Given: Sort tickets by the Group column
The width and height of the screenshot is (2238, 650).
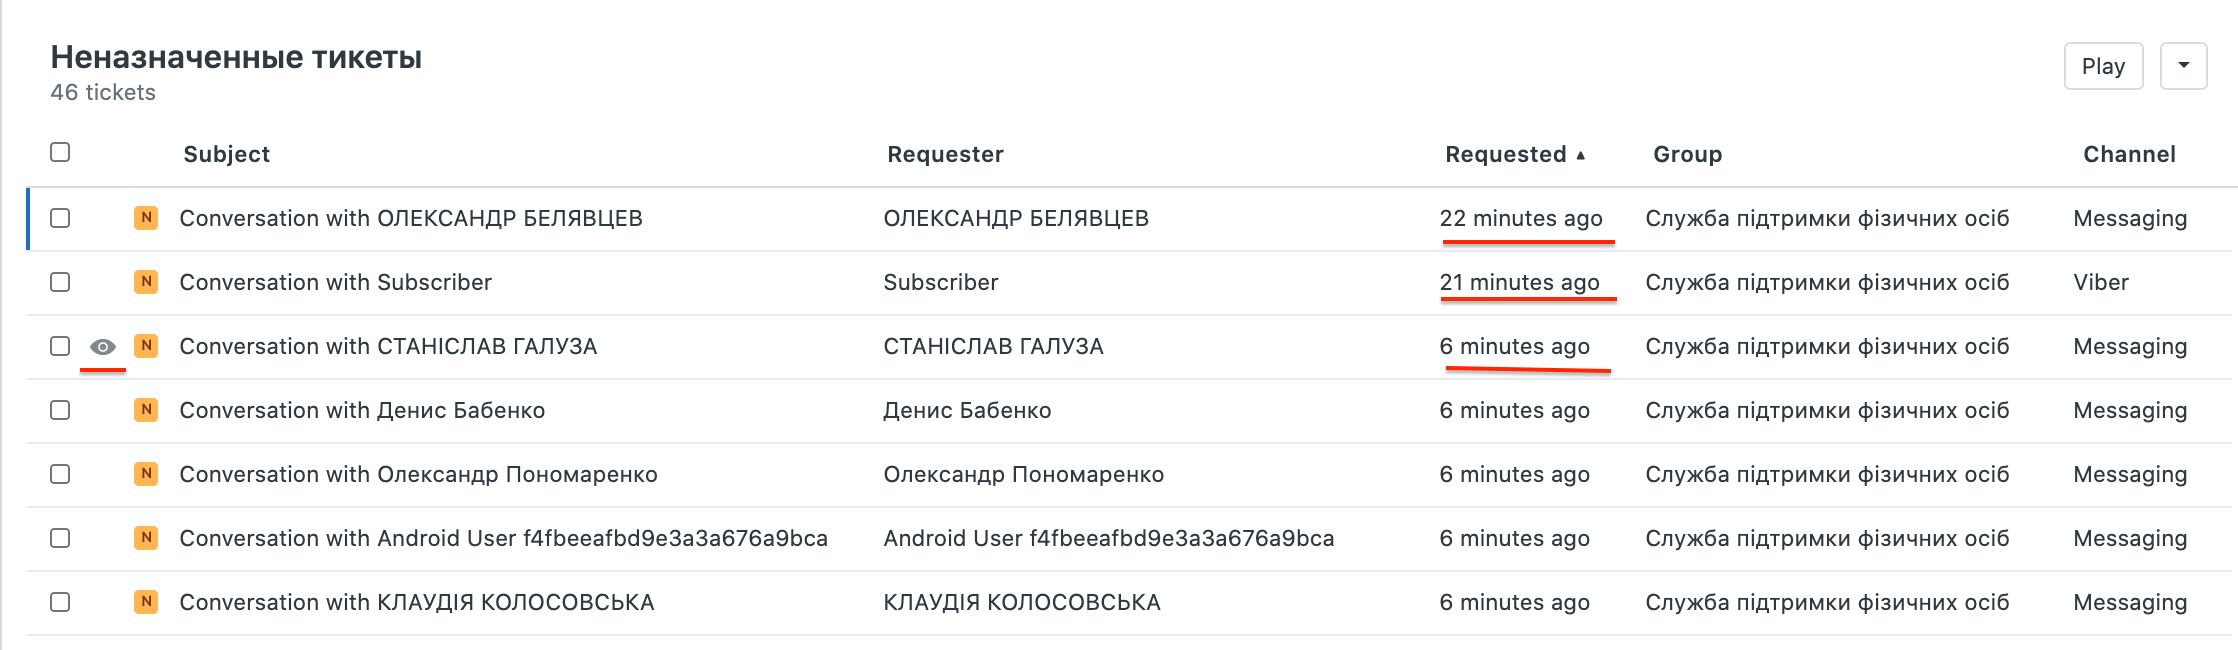Looking at the screenshot, I should [x=1687, y=154].
